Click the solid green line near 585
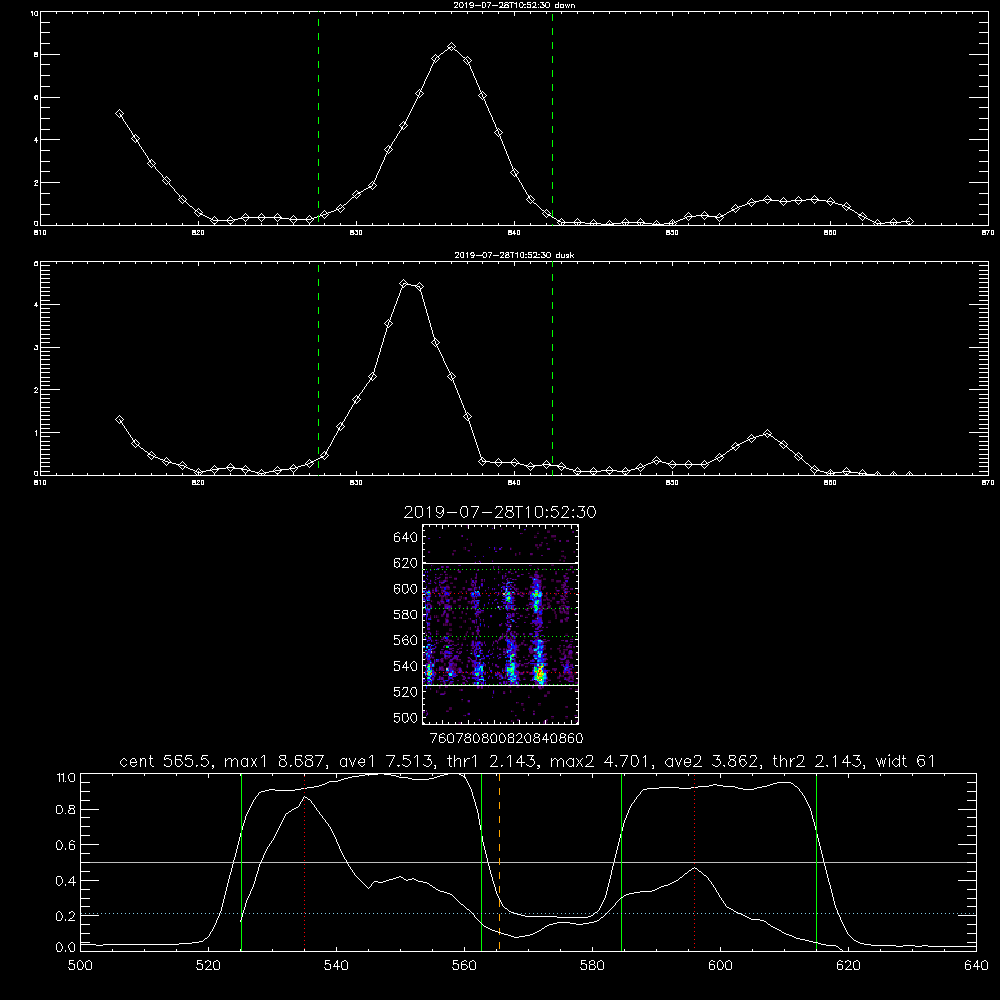Image resolution: width=1000 pixels, height=1000 pixels. [621, 862]
